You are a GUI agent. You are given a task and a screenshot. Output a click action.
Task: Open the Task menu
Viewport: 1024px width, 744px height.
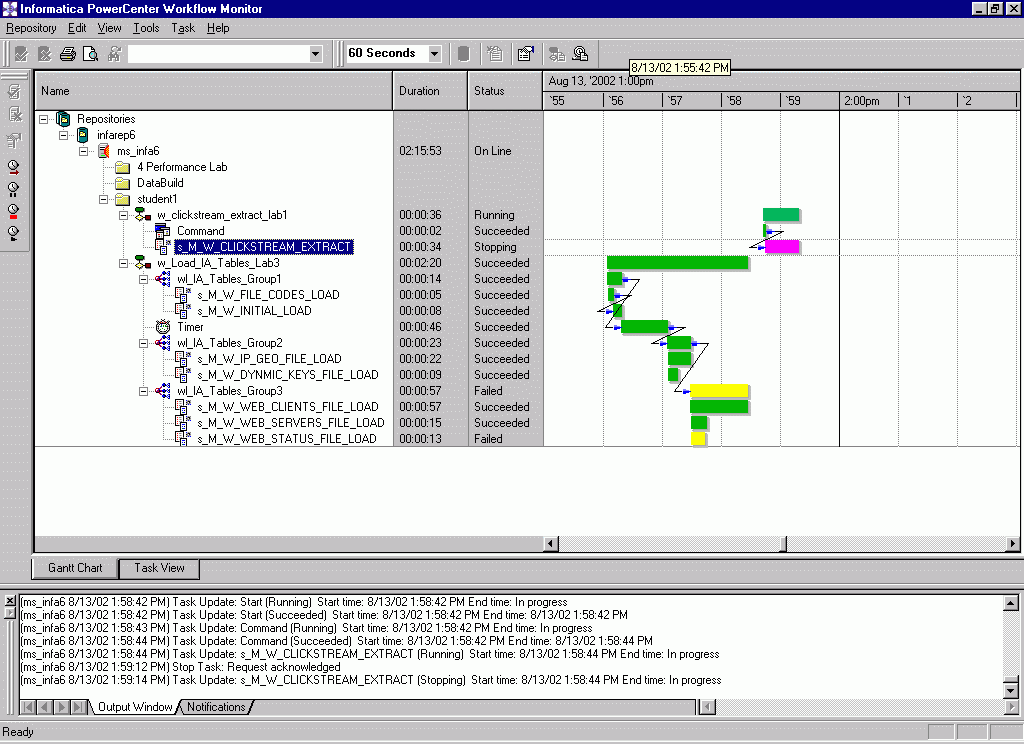pyautogui.click(x=183, y=28)
